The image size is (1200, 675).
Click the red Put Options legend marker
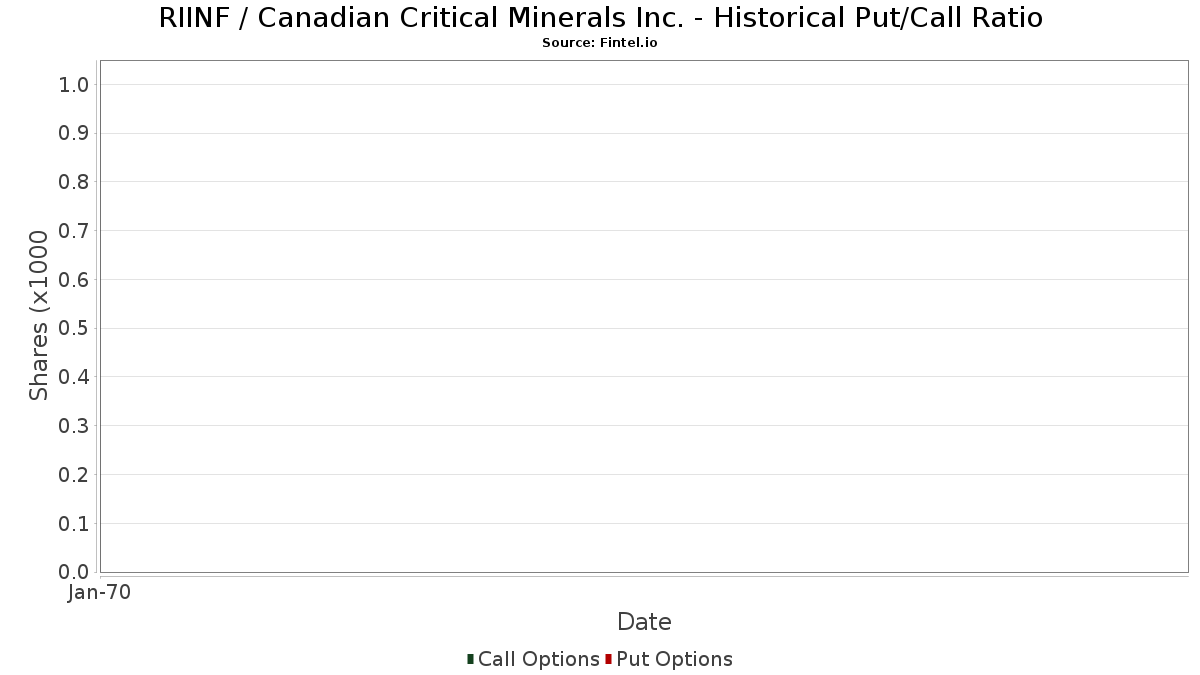pos(608,659)
